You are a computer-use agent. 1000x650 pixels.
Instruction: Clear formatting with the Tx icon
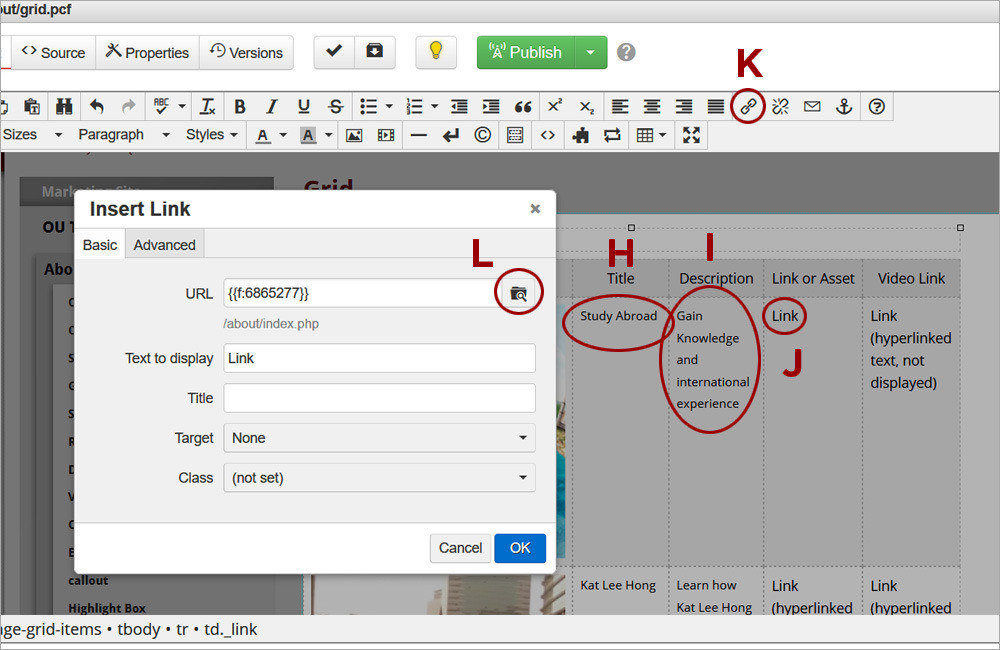(207, 107)
